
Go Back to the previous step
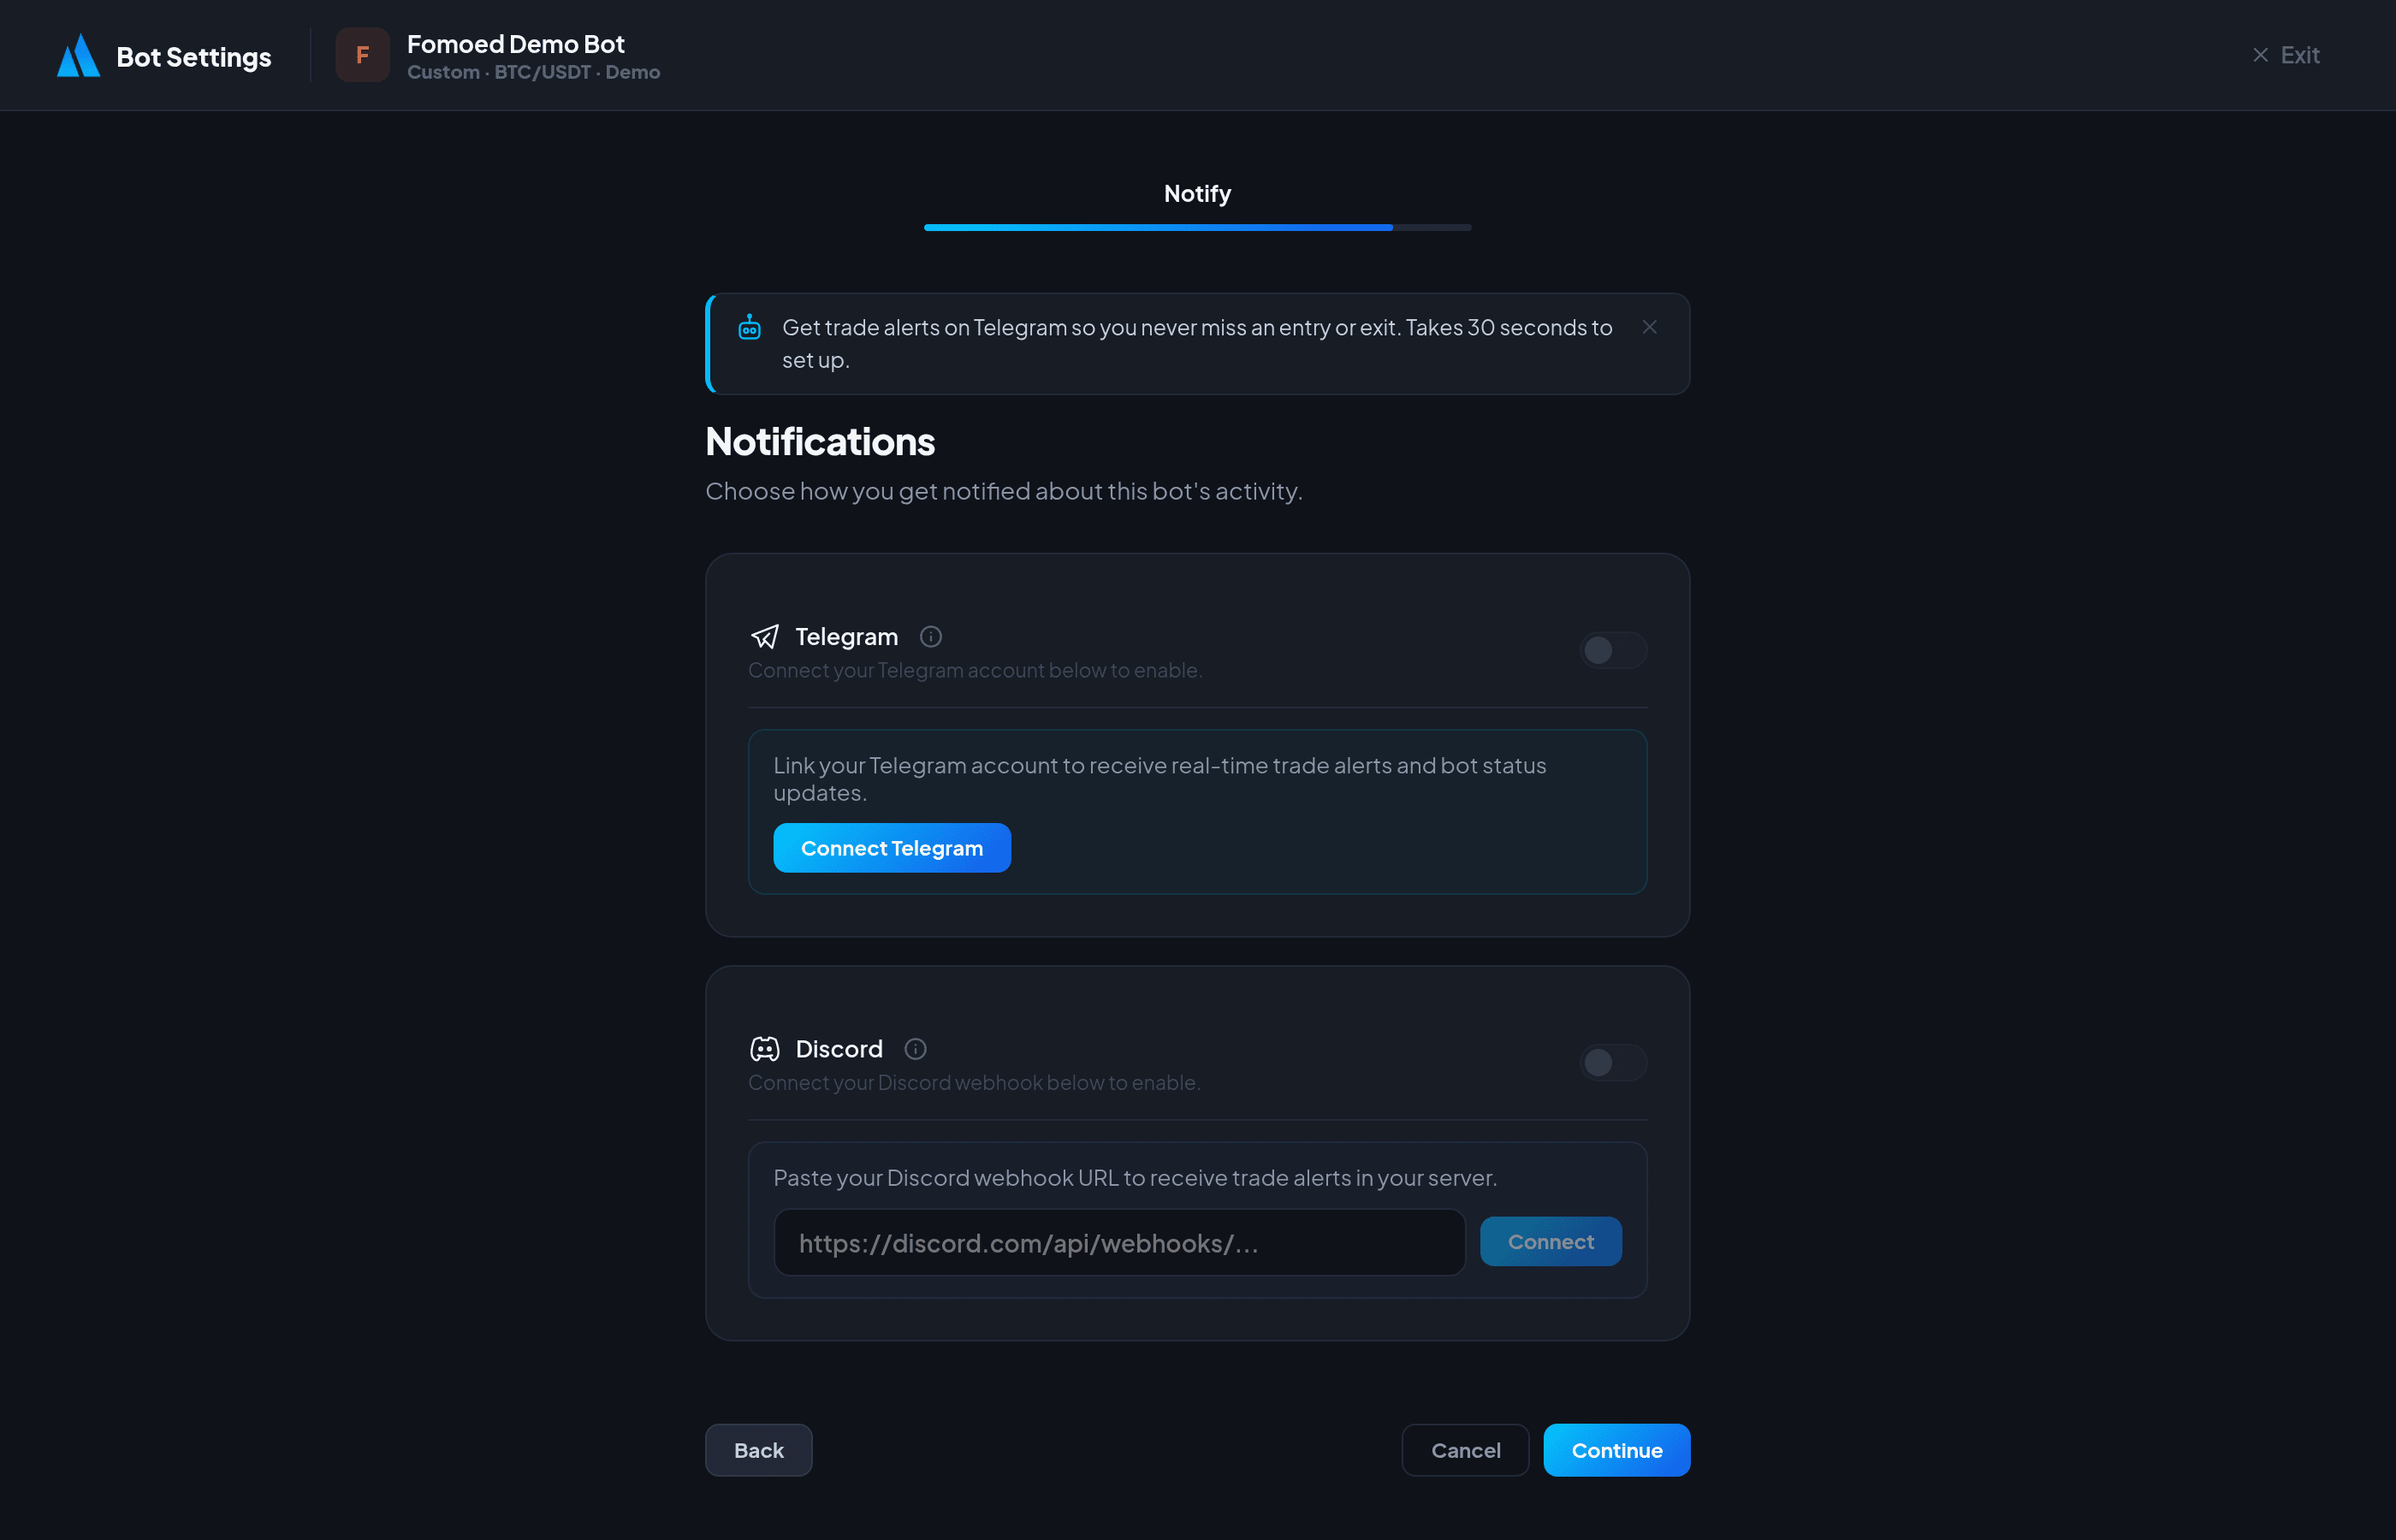pos(758,1450)
